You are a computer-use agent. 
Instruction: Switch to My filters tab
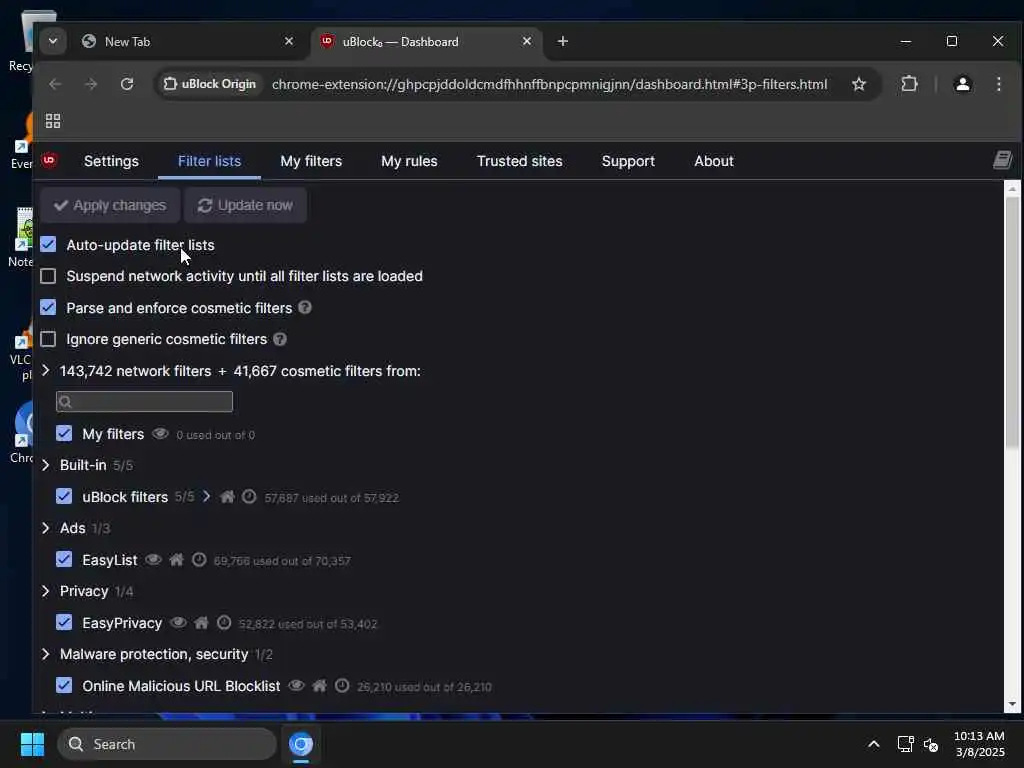(311, 161)
